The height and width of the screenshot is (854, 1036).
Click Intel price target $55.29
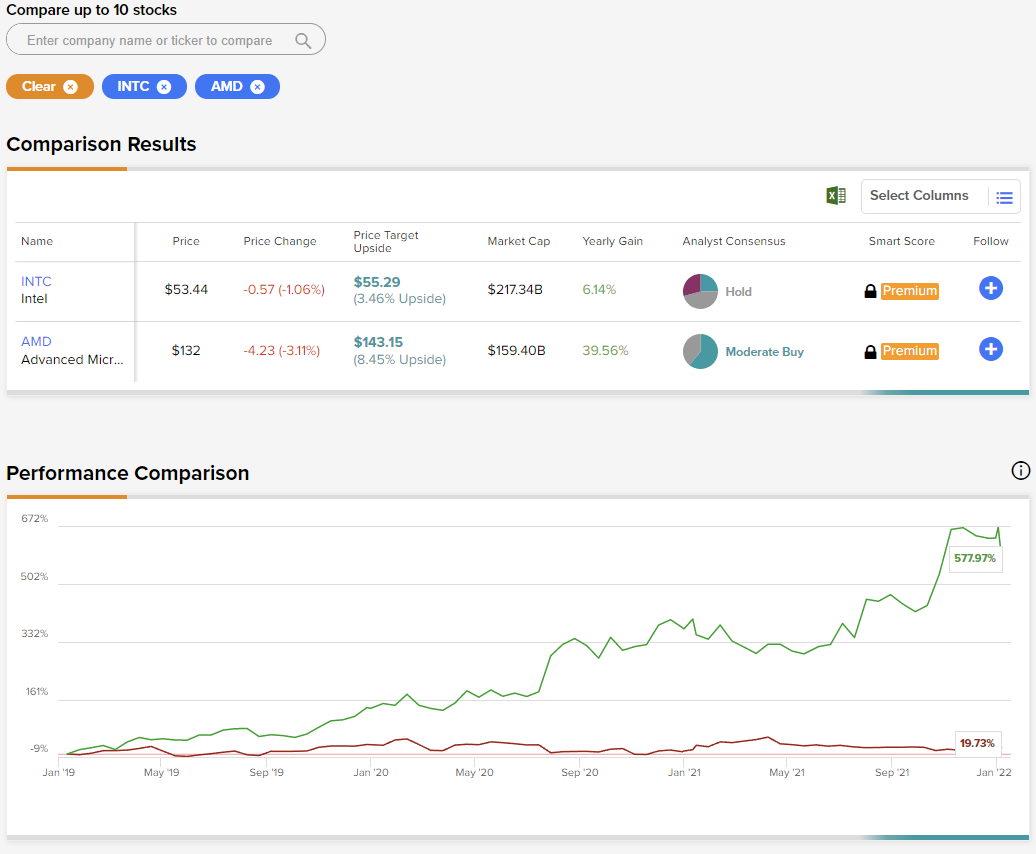point(377,282)
